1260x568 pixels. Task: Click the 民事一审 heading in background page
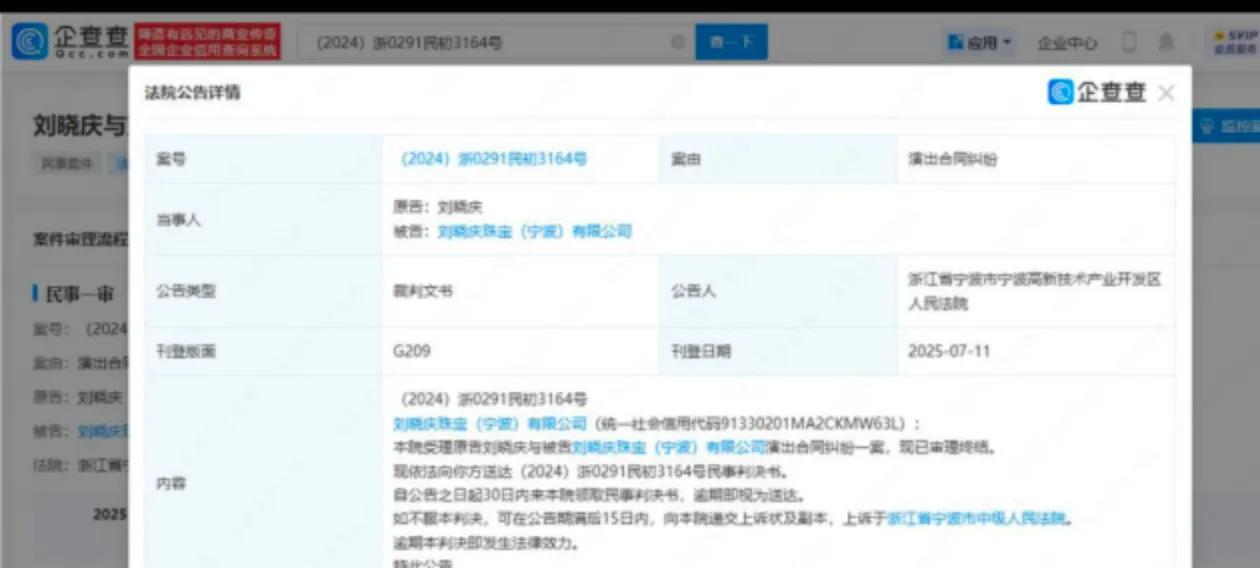78,294
